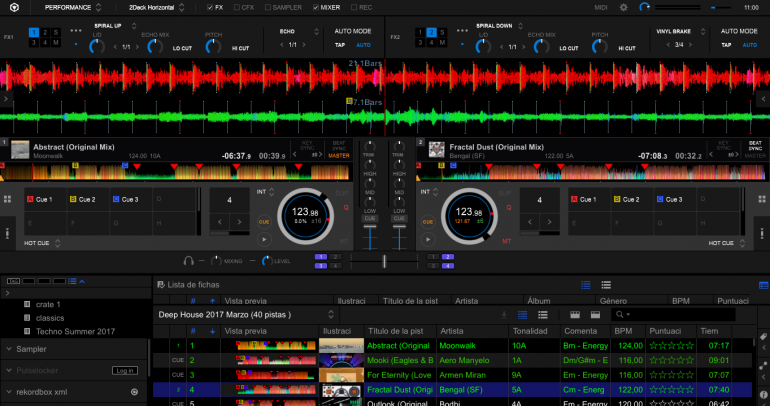Click the MIDI button in top bar

pos(601,7)
